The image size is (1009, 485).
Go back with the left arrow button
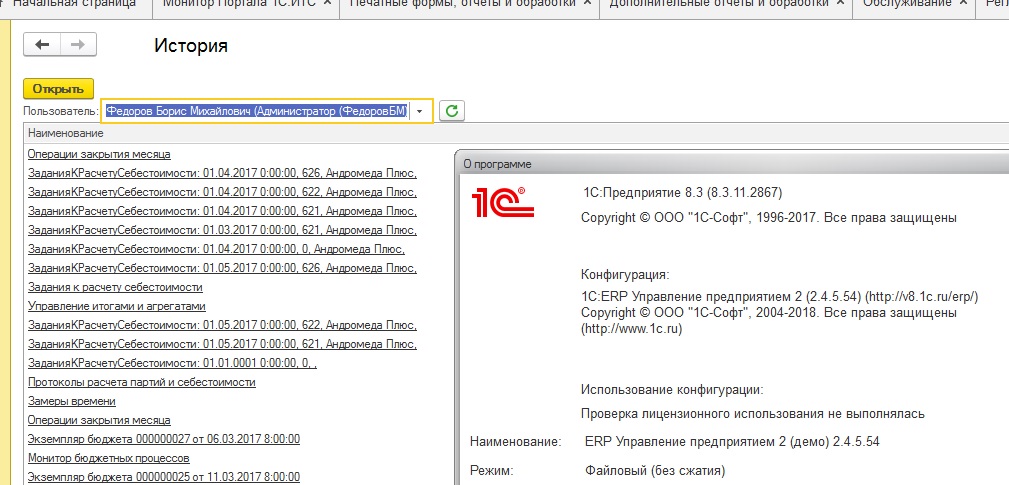(x=42, y=44)
